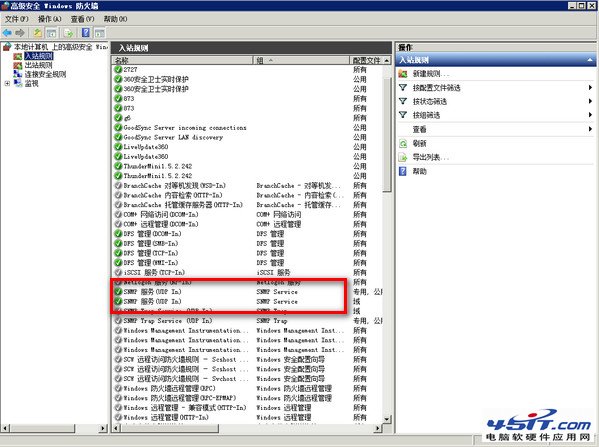Viewport: 599px width, 447px height.
Task: Click the funnel icon beside 按配置文件筛选
Action: click(x=403, y=87)
